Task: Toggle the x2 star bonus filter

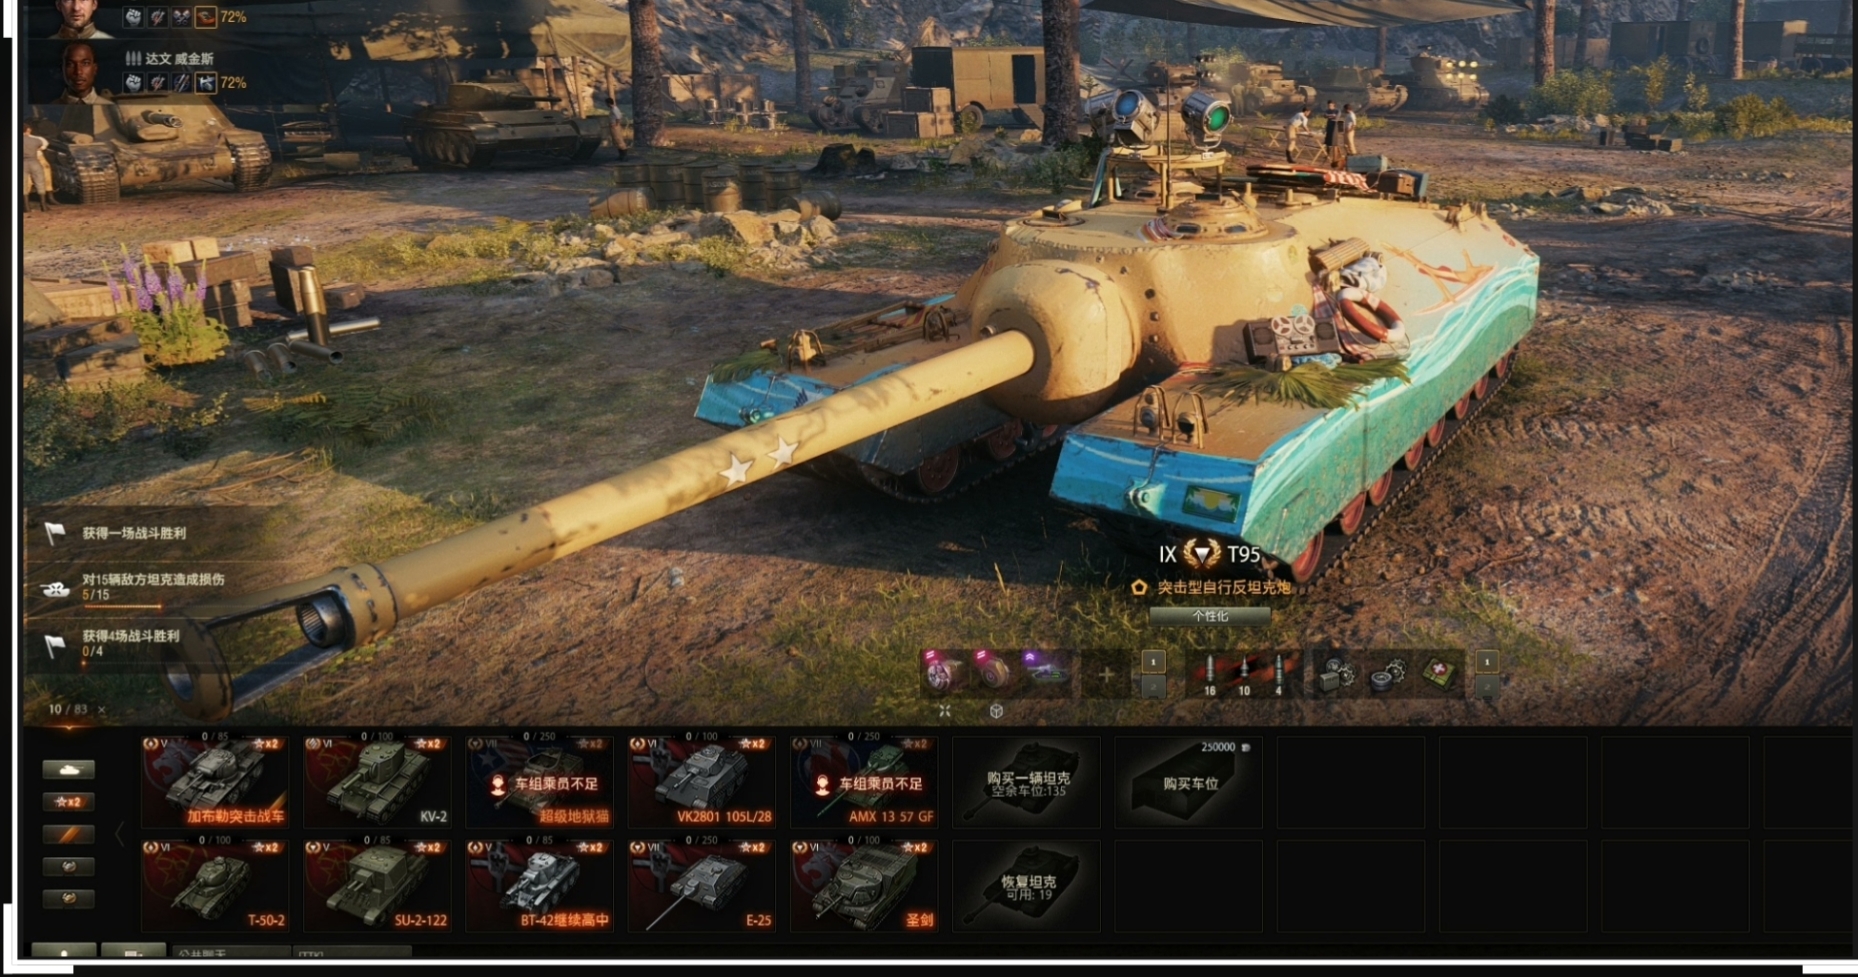Action: point(69,802)
